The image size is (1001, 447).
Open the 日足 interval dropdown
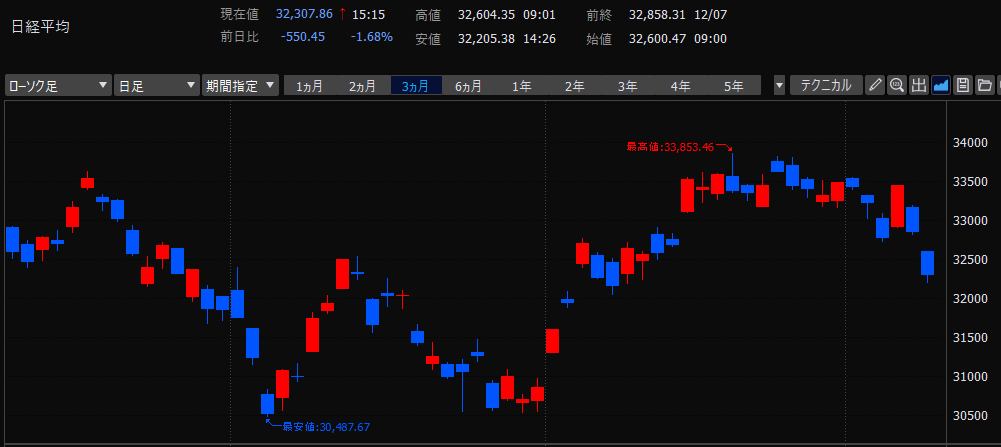tap(156, 86)
